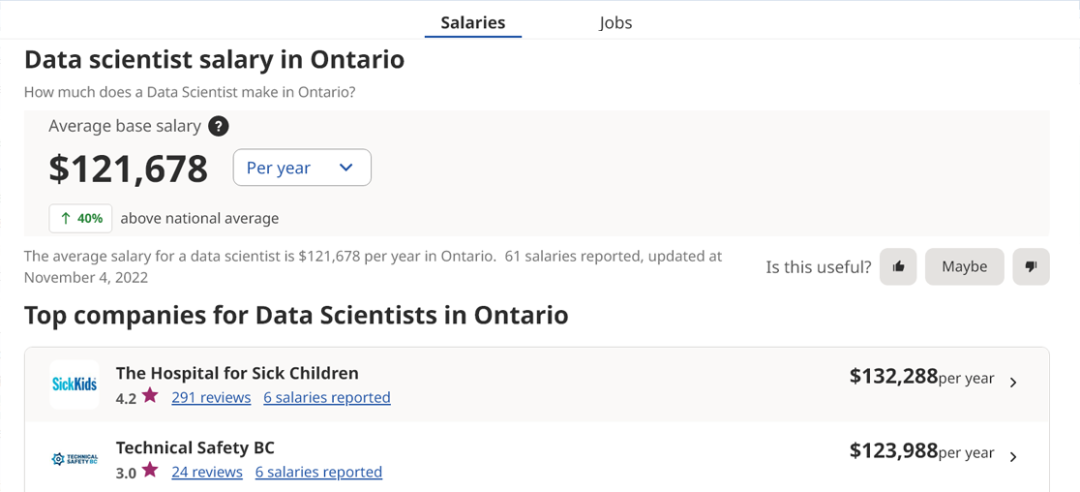
Task: Expand the Technical Safety BC row chevron
Action: click(x=1013, y=457)
